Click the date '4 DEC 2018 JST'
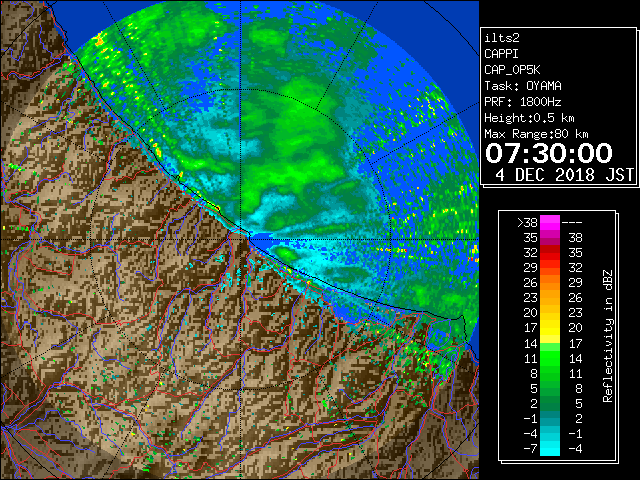This screenshot has width=640, height=480. coord(564,175)
